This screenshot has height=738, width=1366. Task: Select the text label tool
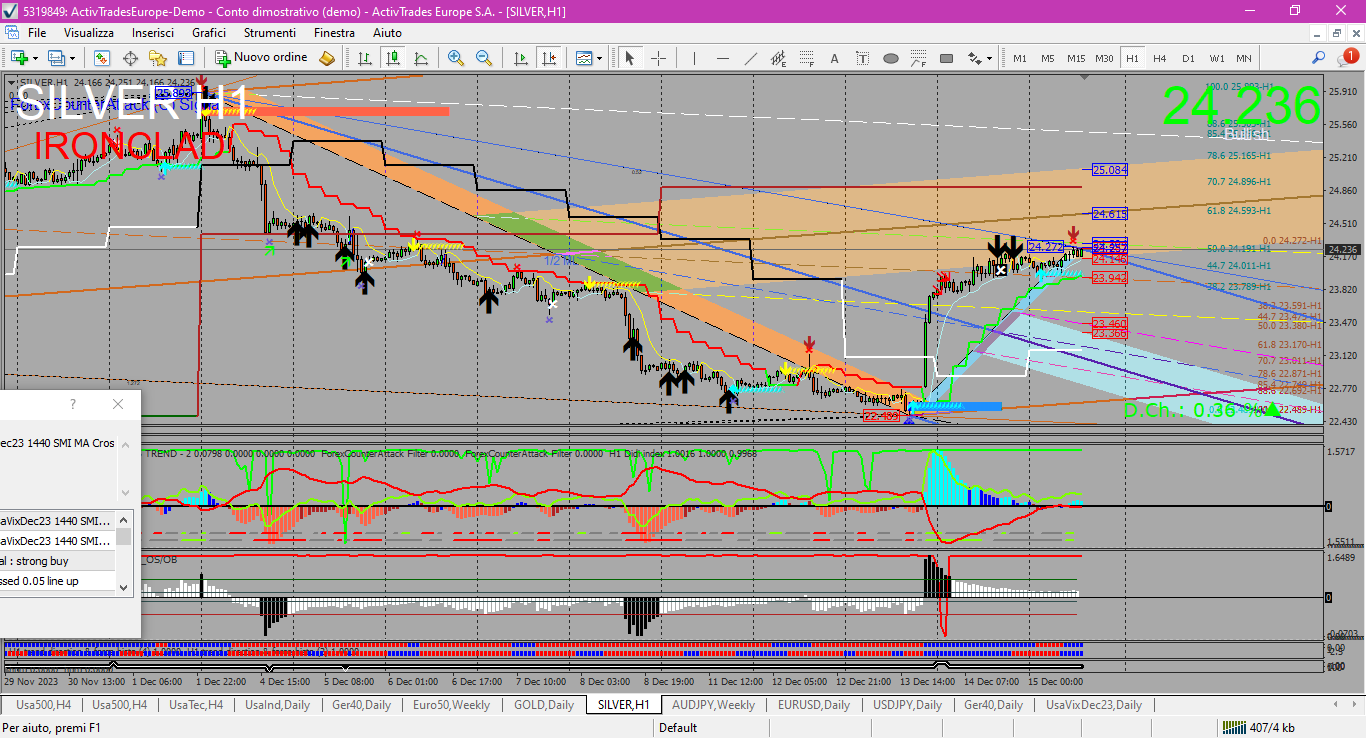[863, 58]
